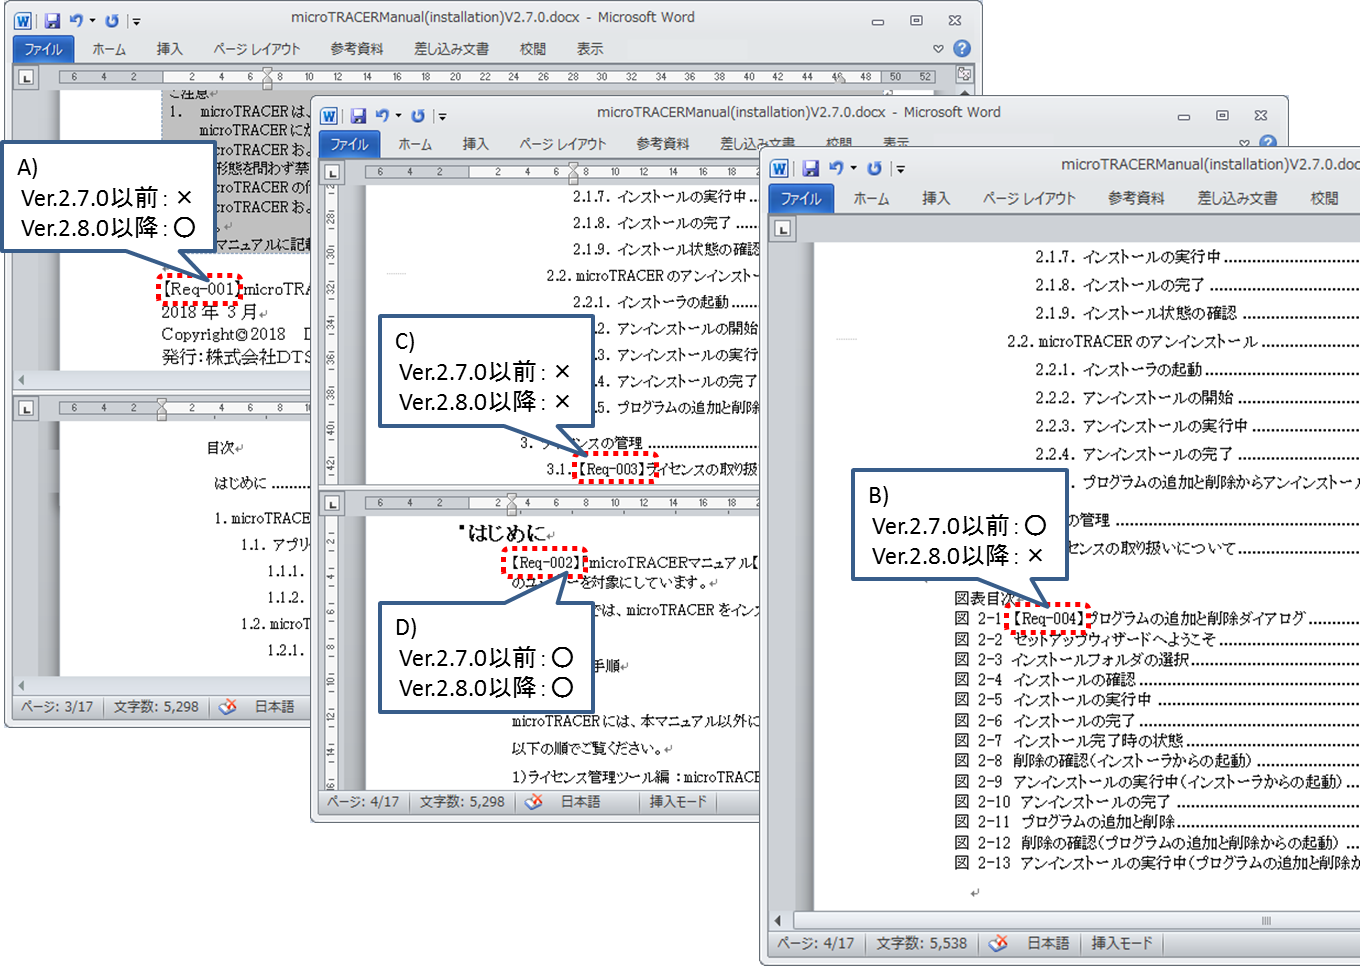The width and height of the screenshot is (1360, 966).
Task: Click TOC entry 図 2-7 インストール完了時の状態
Action: click(x=1156, y=740)
